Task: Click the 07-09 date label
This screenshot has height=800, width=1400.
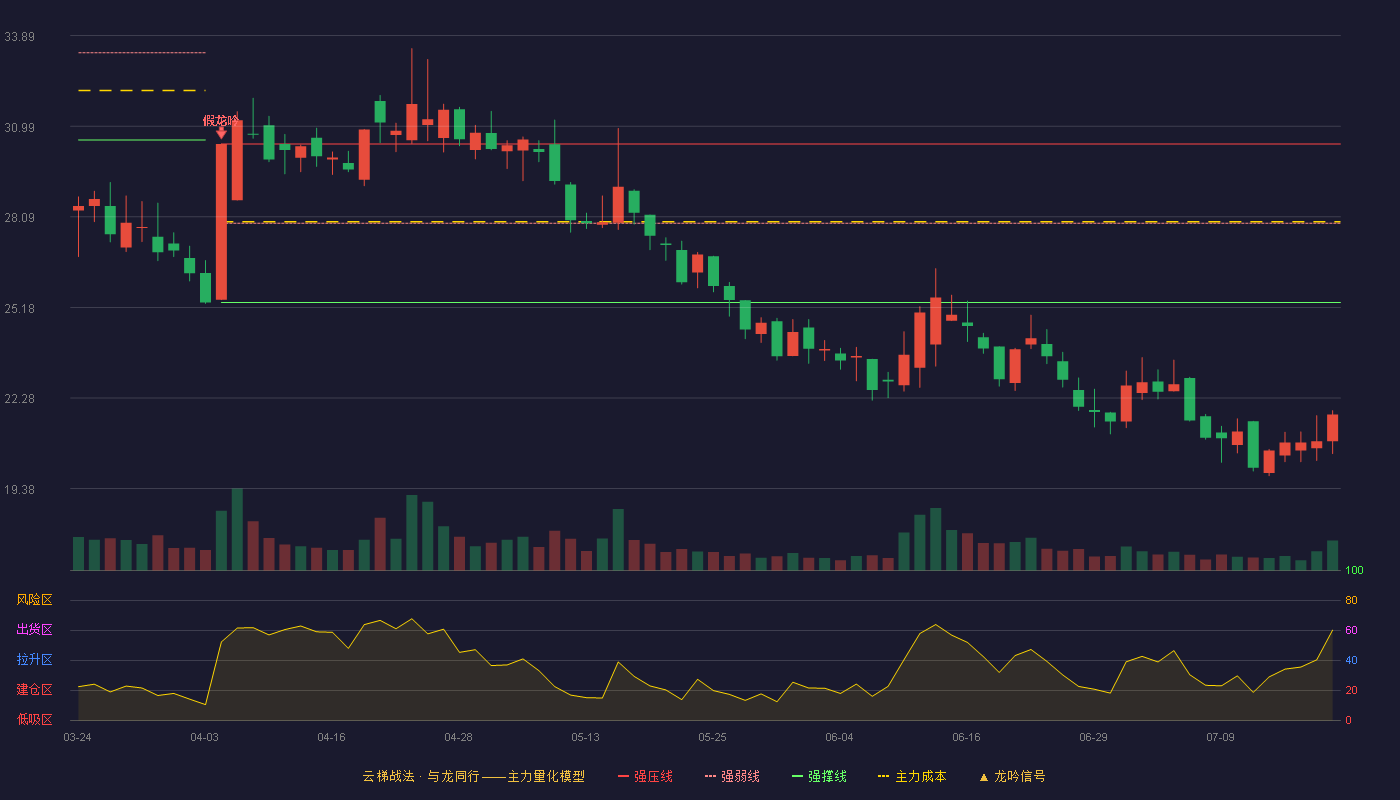Action: [1220, 737]
